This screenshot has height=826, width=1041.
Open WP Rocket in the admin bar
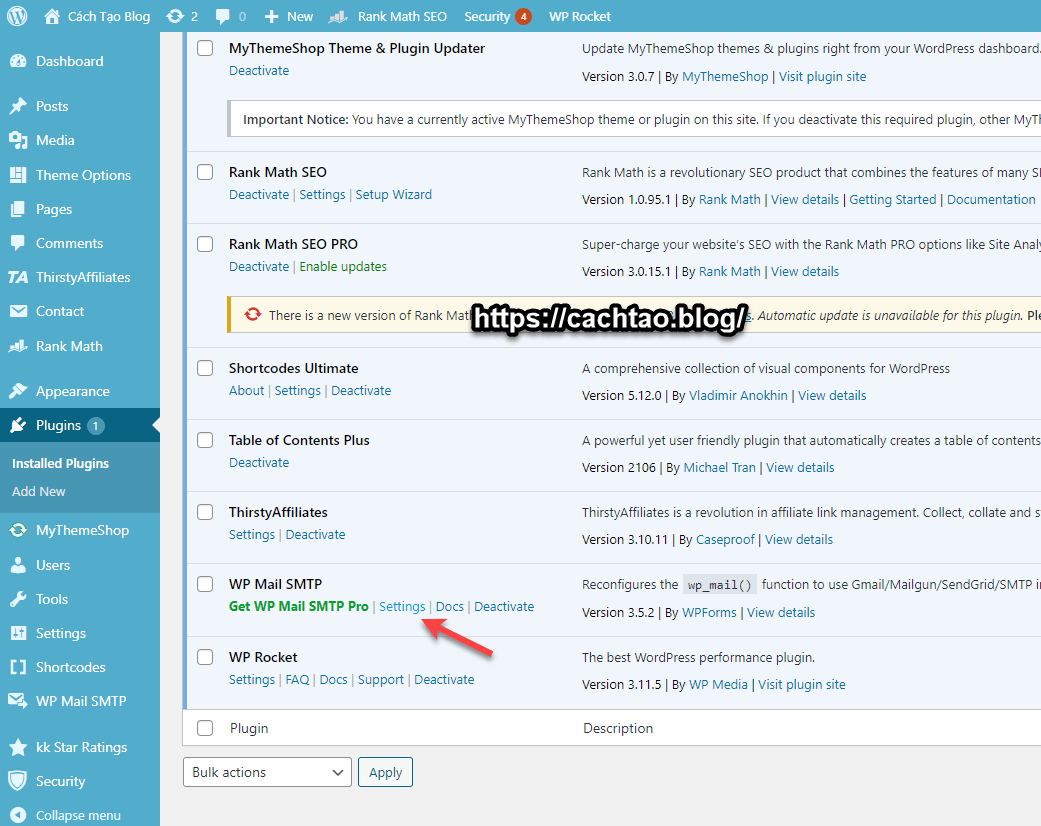pos(580,17)
